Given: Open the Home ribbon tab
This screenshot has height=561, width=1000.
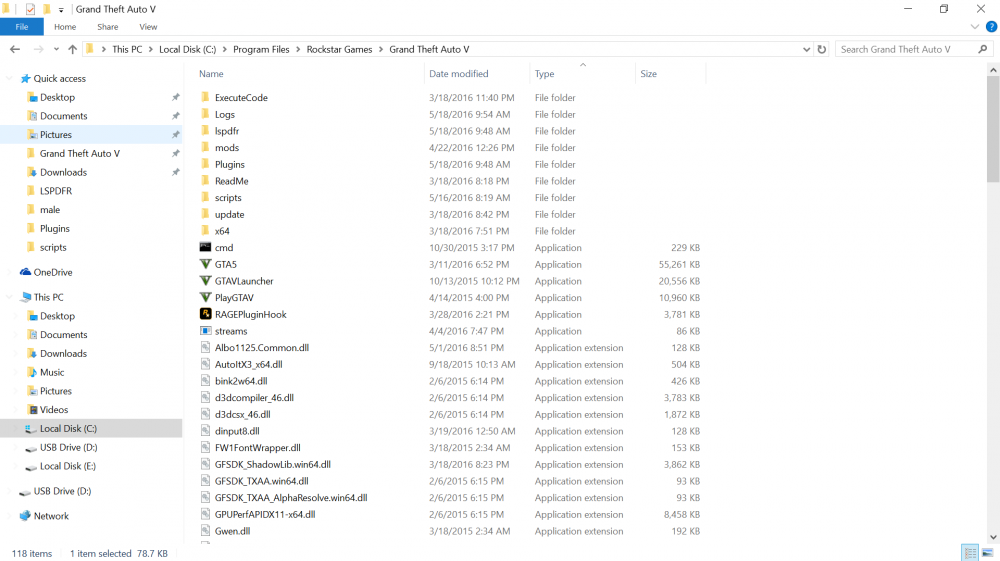Looking at the screenshot, I should pos(65,27).
